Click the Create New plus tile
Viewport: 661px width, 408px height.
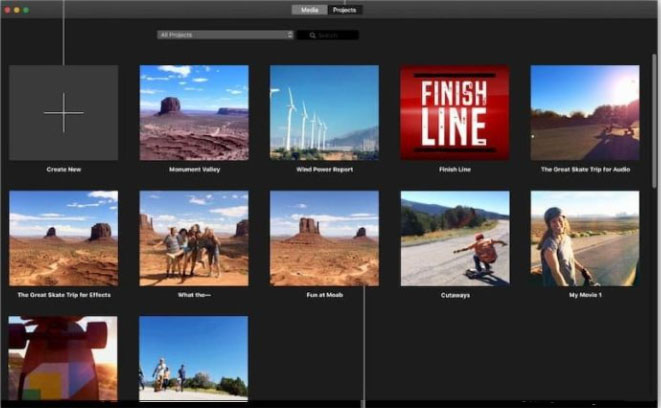point(64,113)
